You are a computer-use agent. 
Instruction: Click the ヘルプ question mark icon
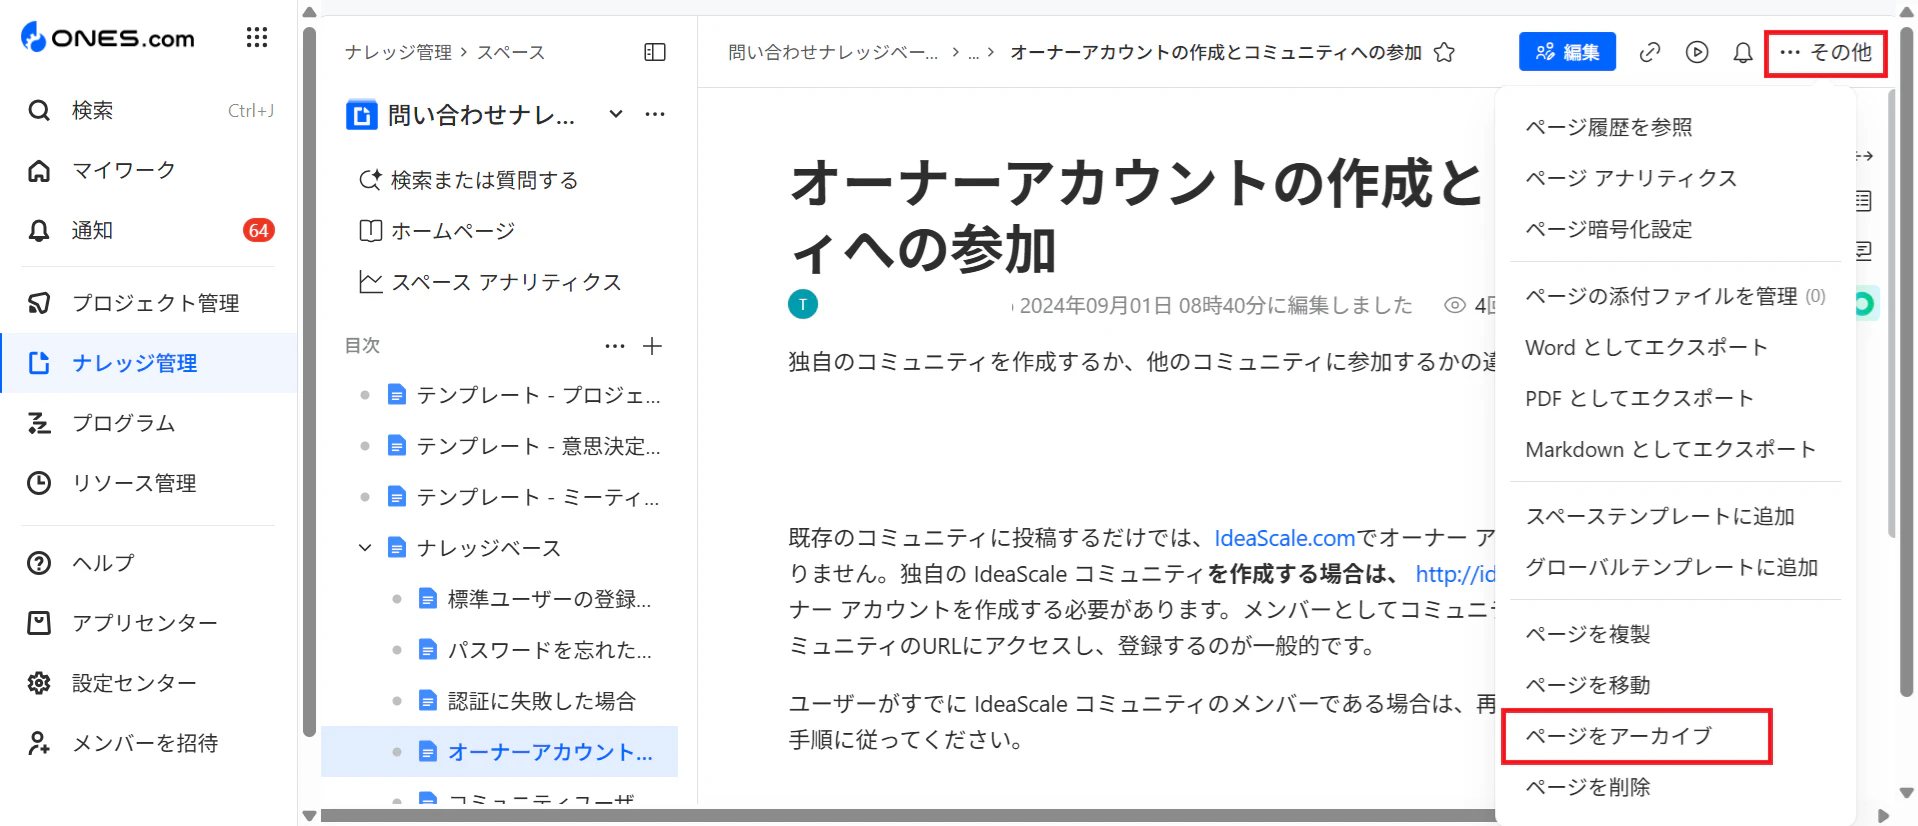(x=39, y=563)
